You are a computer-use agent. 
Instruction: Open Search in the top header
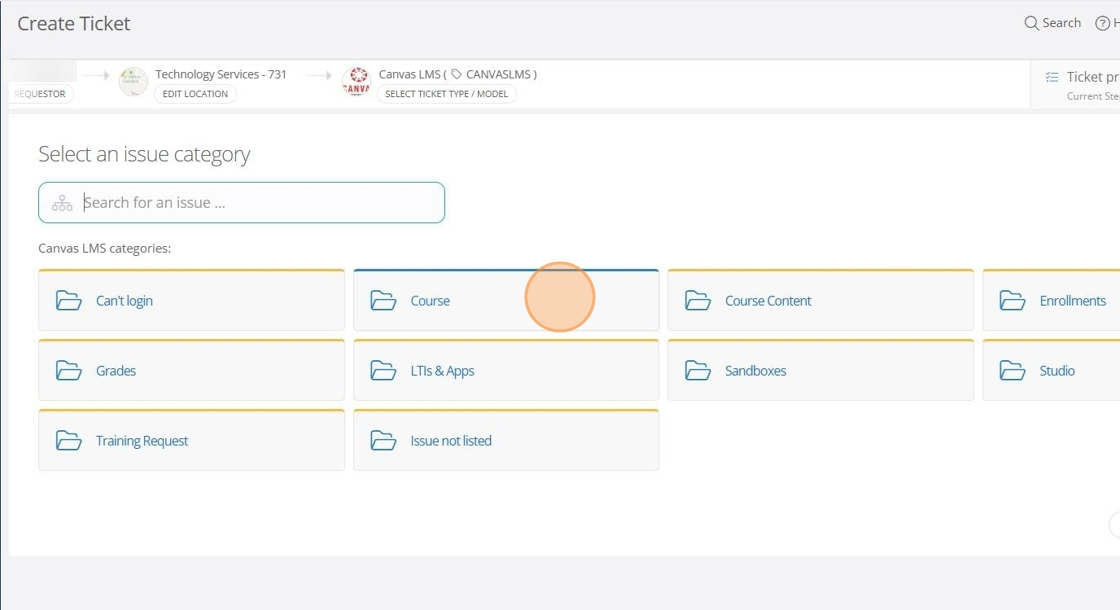(x=1052, y=23)
